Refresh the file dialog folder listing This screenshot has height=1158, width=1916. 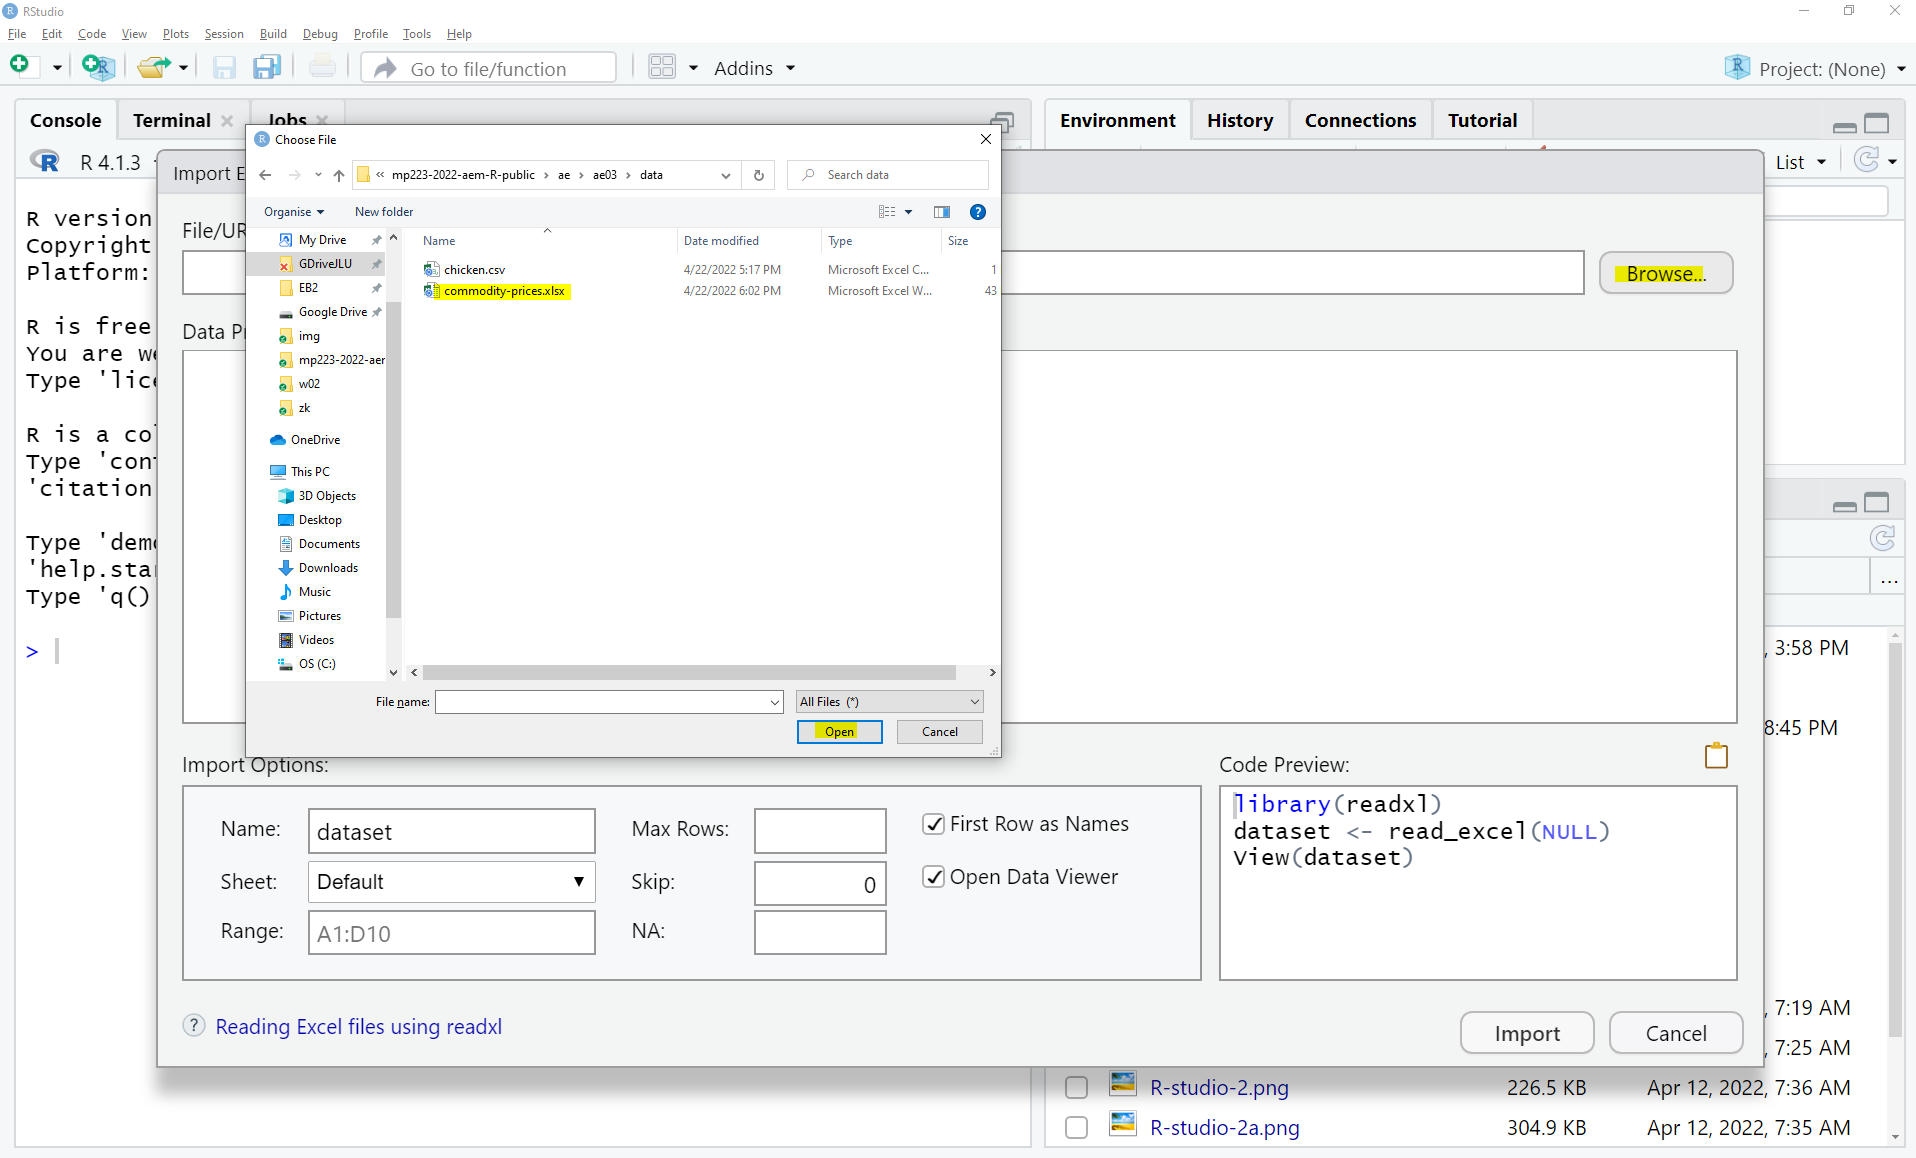pos(759,175)
